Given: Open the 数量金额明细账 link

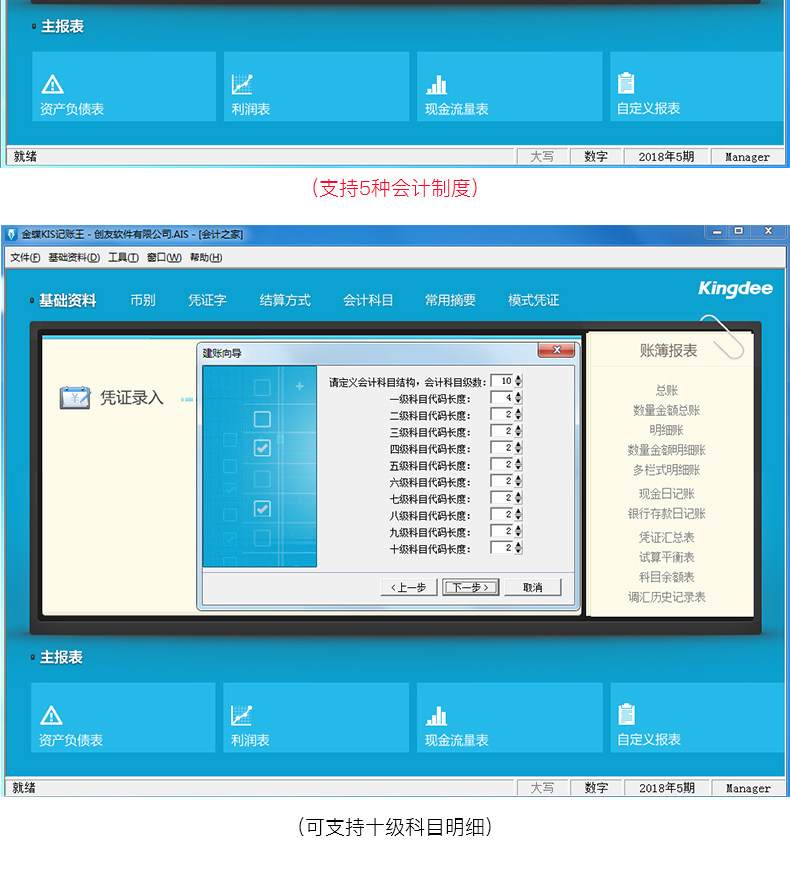Looking at the screenshot, I should click(667, 450).
